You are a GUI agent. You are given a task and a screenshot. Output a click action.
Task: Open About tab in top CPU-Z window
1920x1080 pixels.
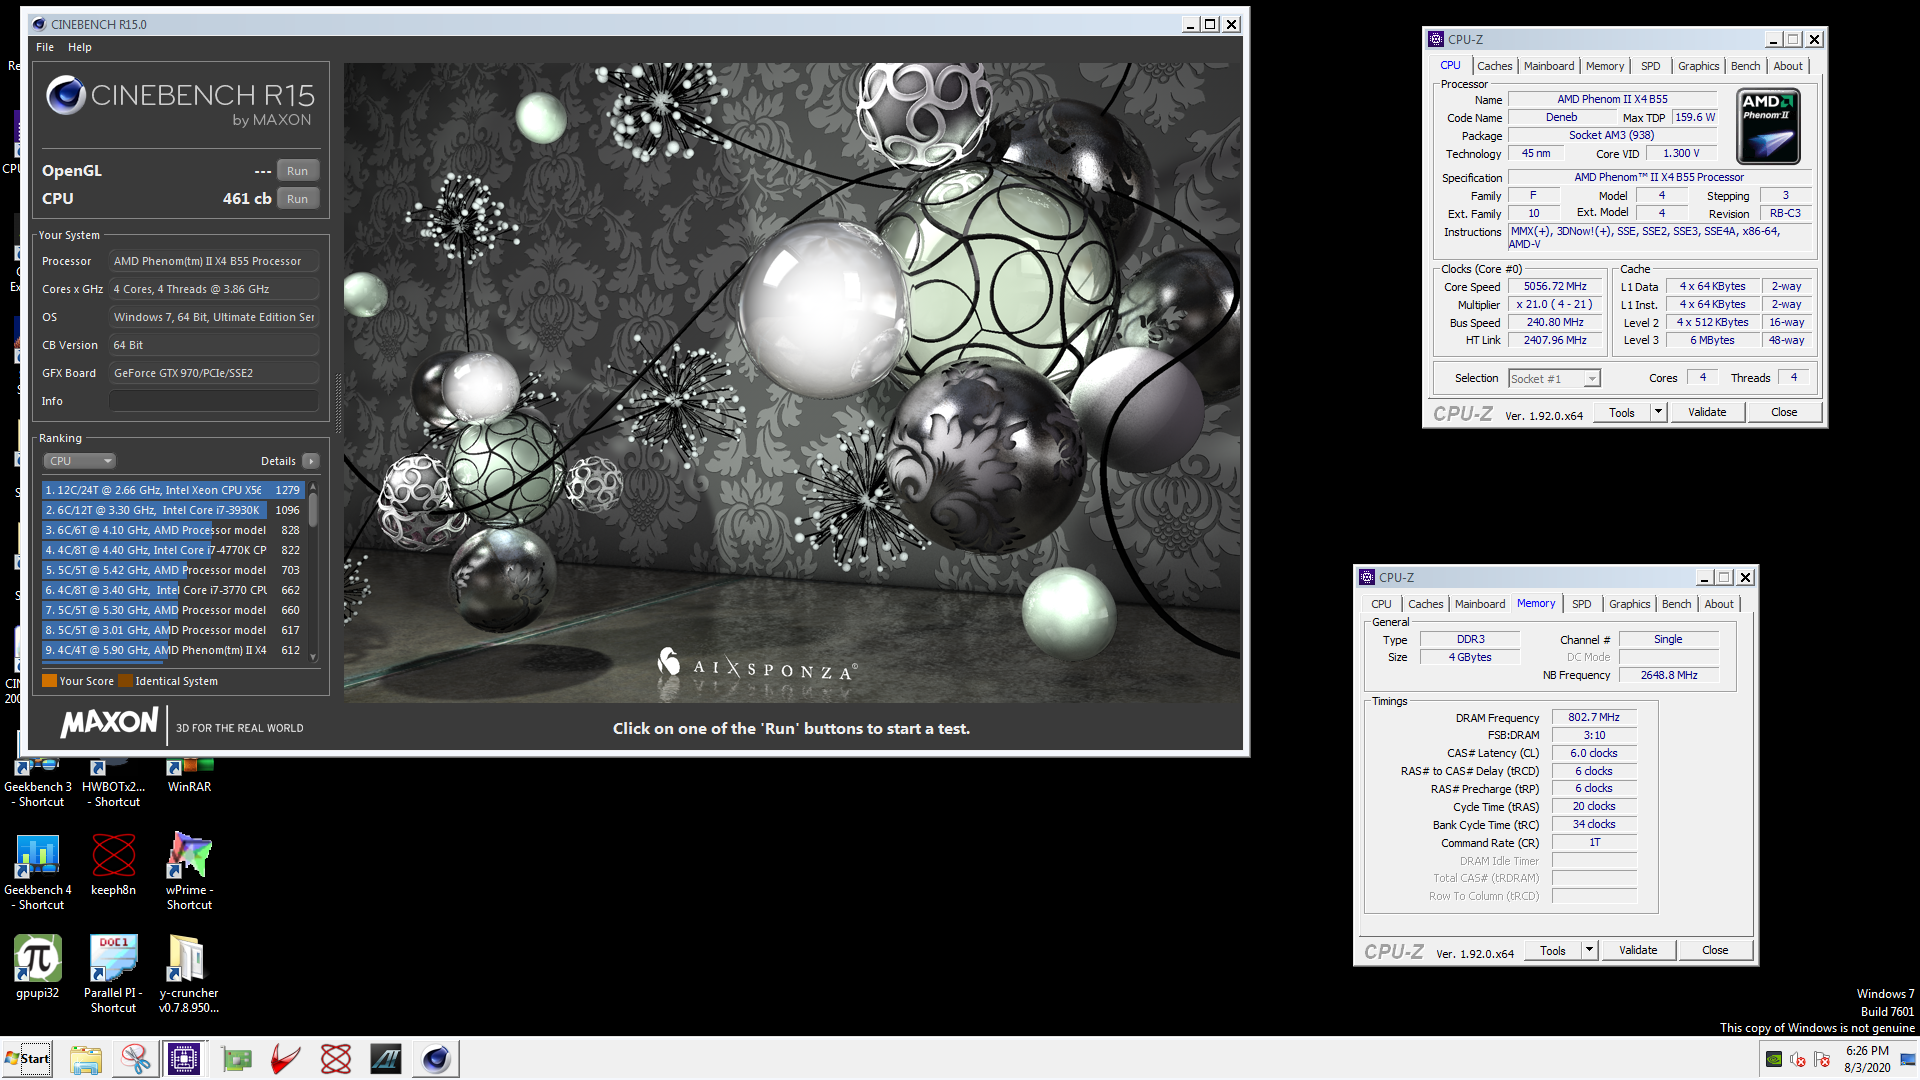[1788, 66]
